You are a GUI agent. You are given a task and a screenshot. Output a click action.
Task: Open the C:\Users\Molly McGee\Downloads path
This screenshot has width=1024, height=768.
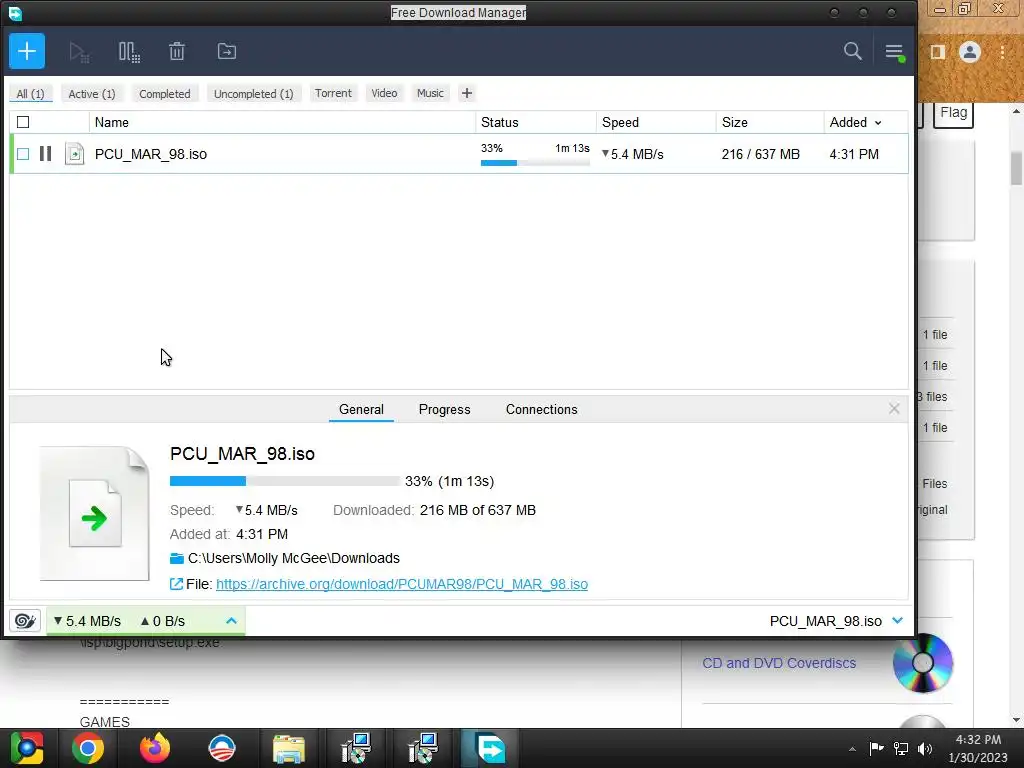[293, 558]
